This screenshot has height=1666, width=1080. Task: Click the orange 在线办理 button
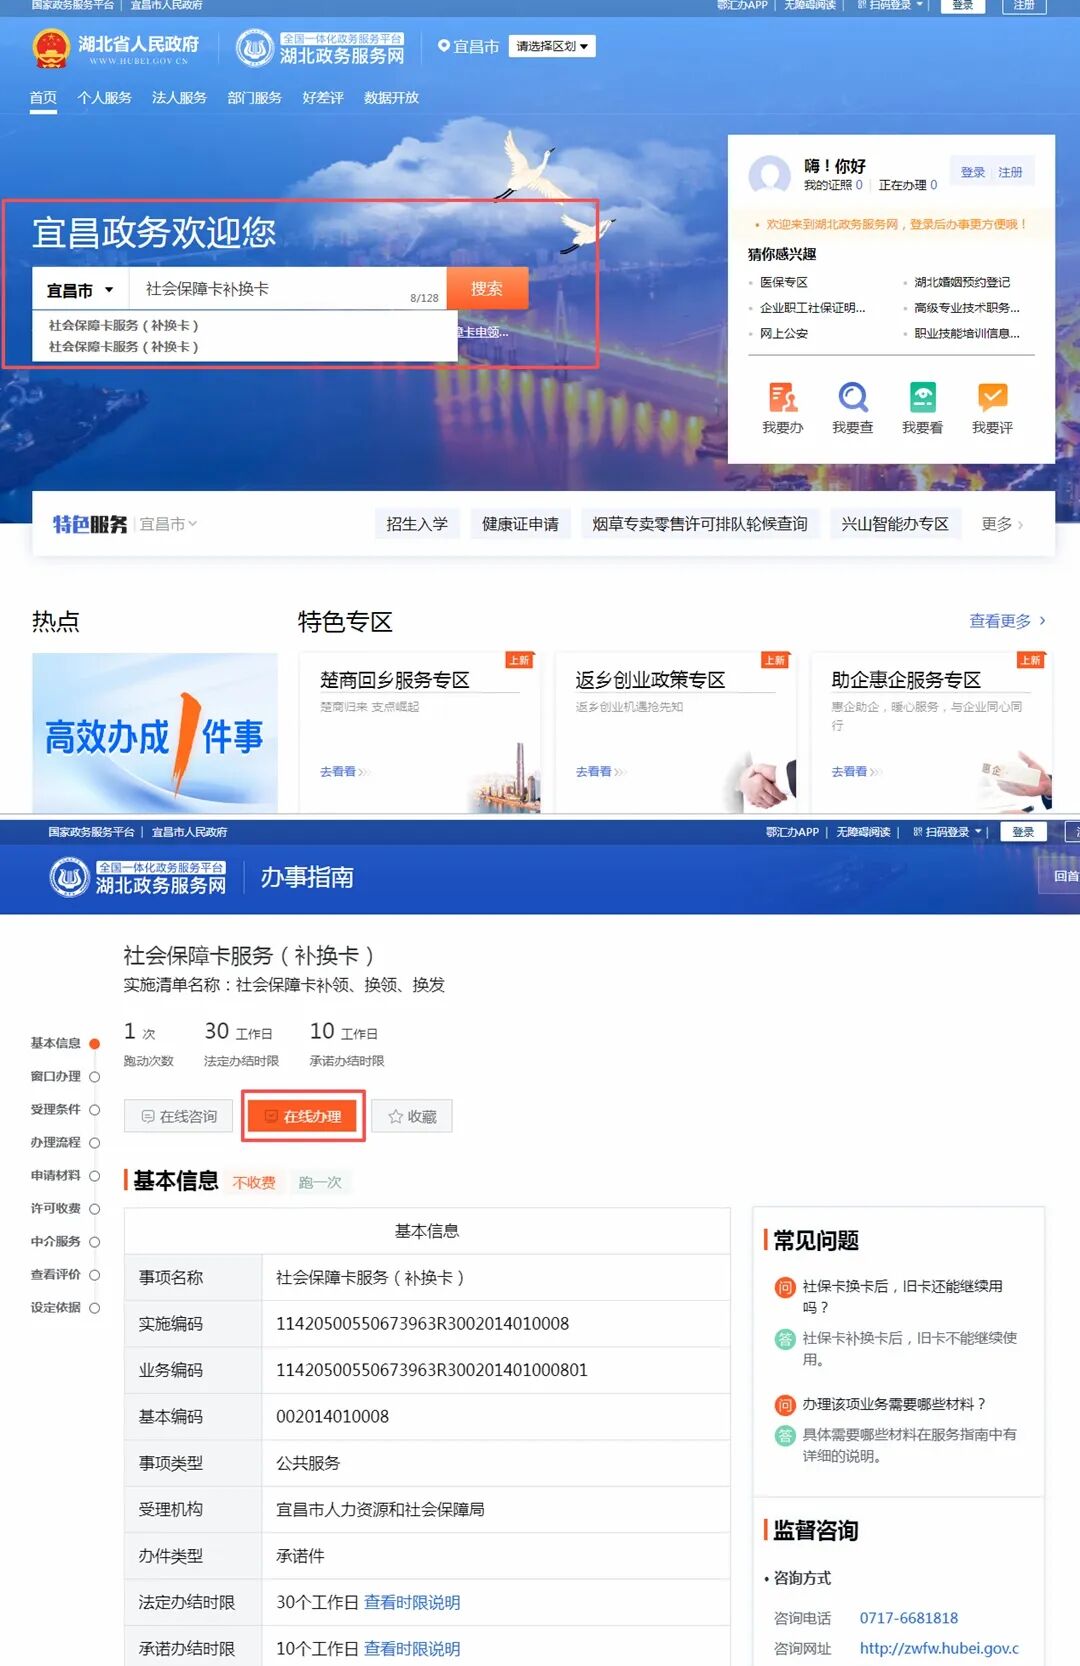pyautogui.click(x=303, y=1116)
